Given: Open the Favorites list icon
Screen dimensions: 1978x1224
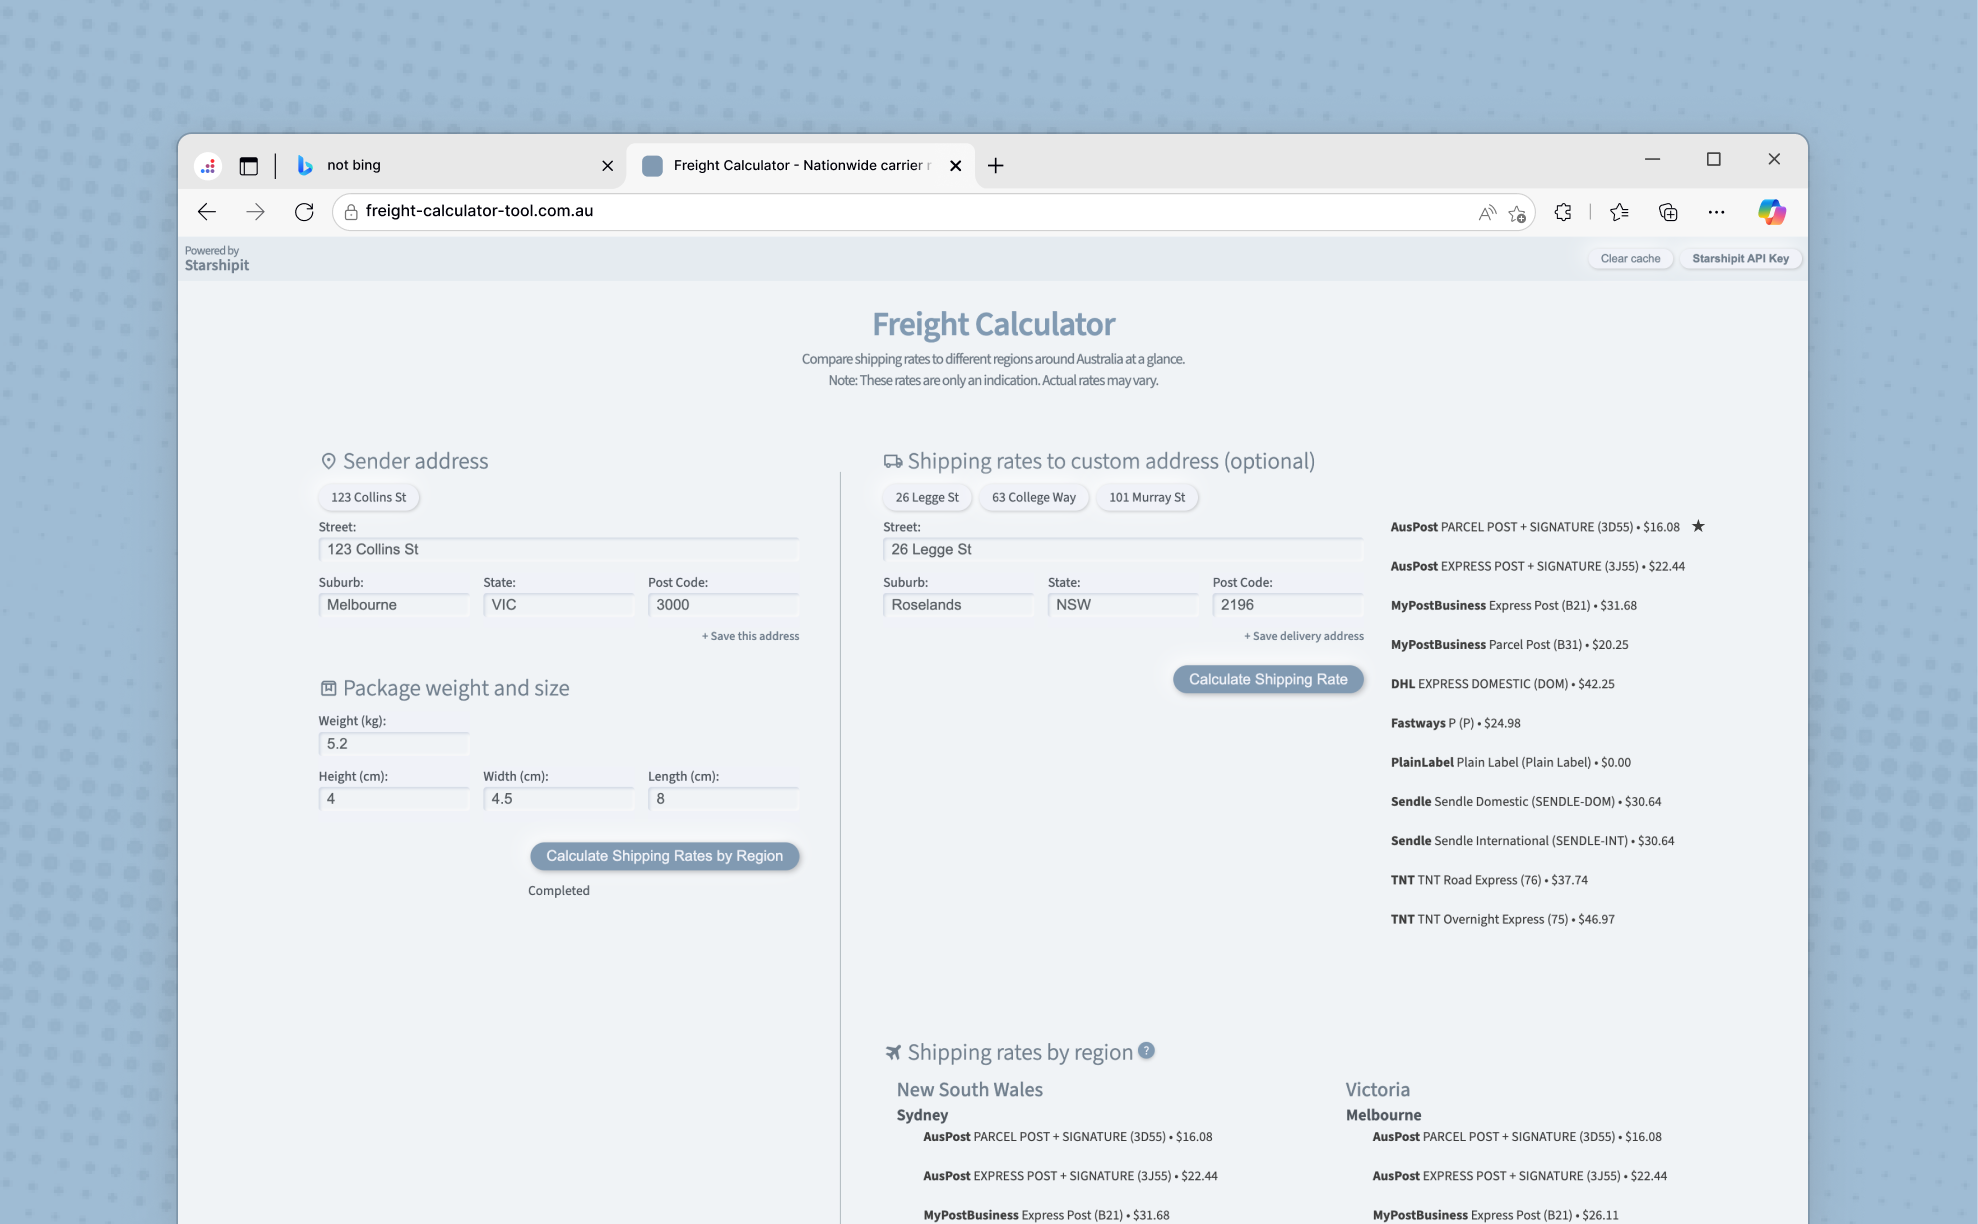Looking at the screenshot, I should click(1619, 212).
